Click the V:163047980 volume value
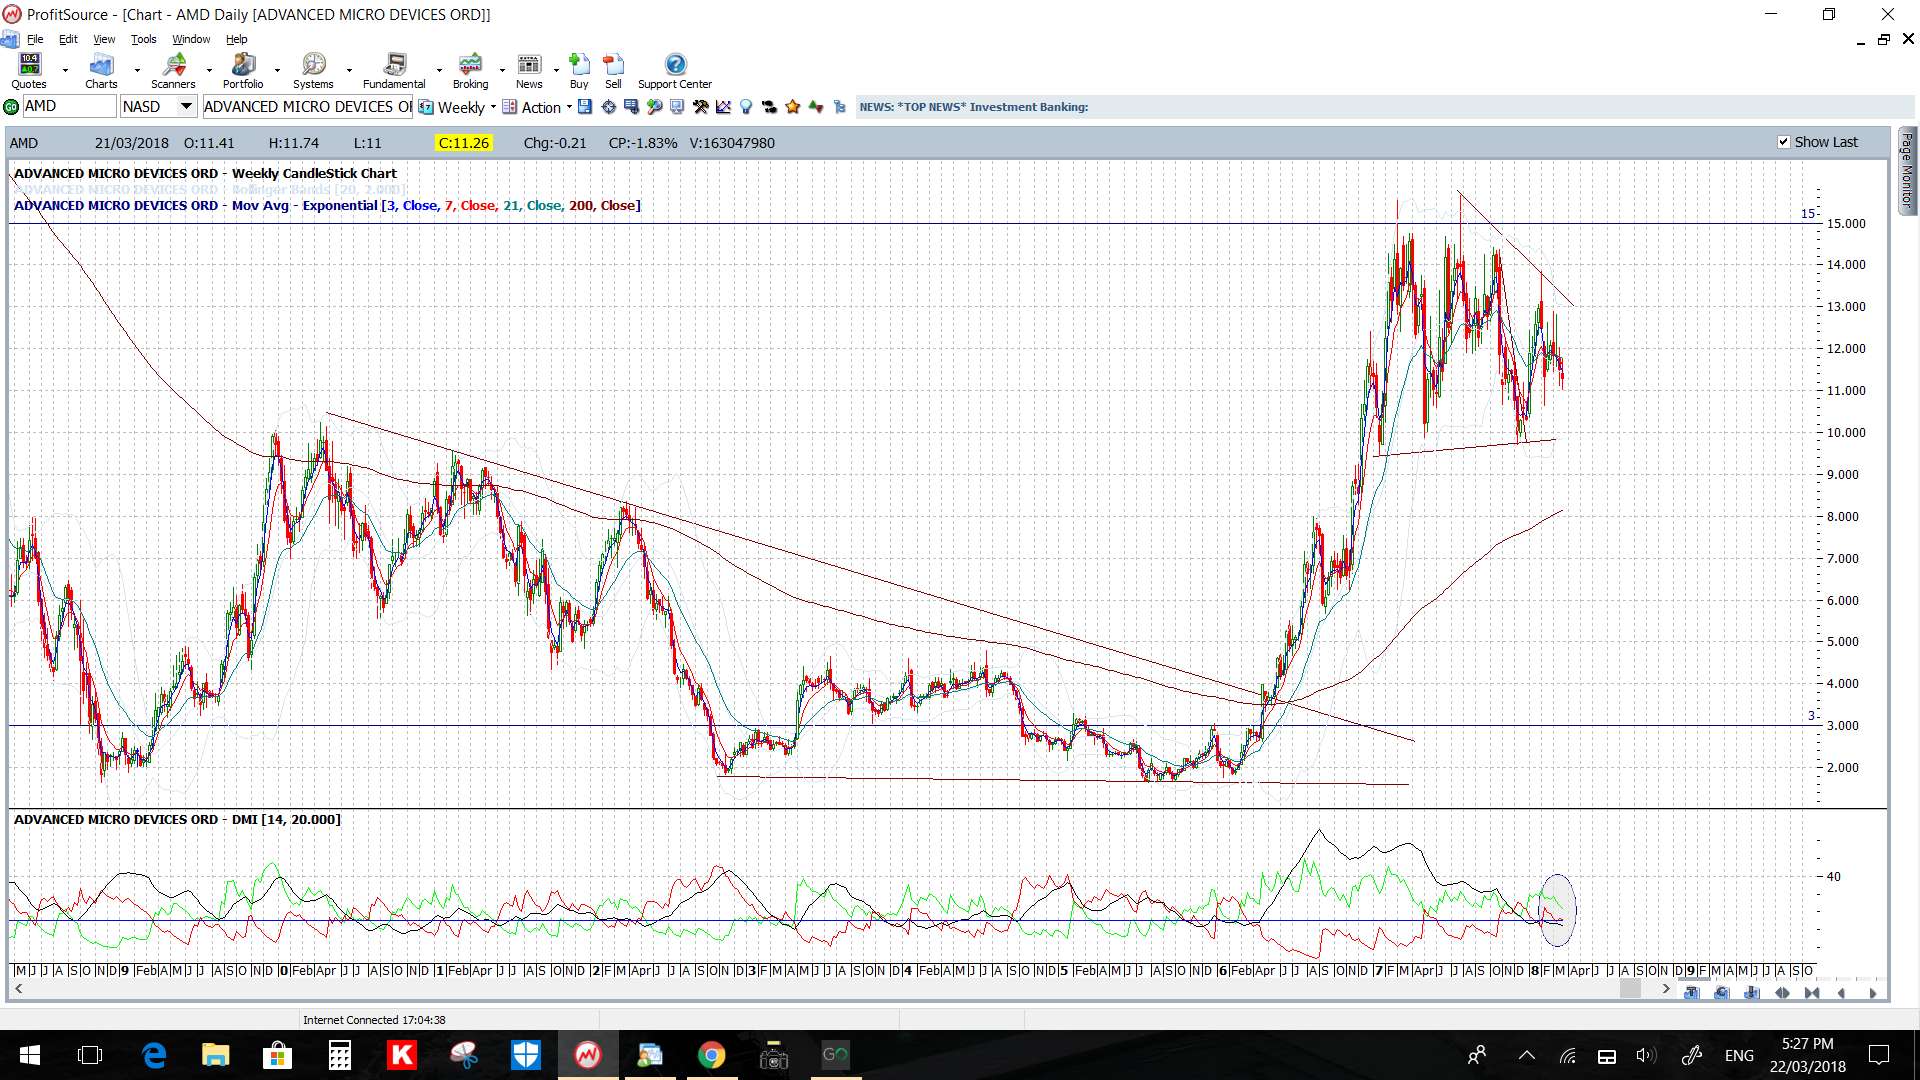 tap(732, 143)
